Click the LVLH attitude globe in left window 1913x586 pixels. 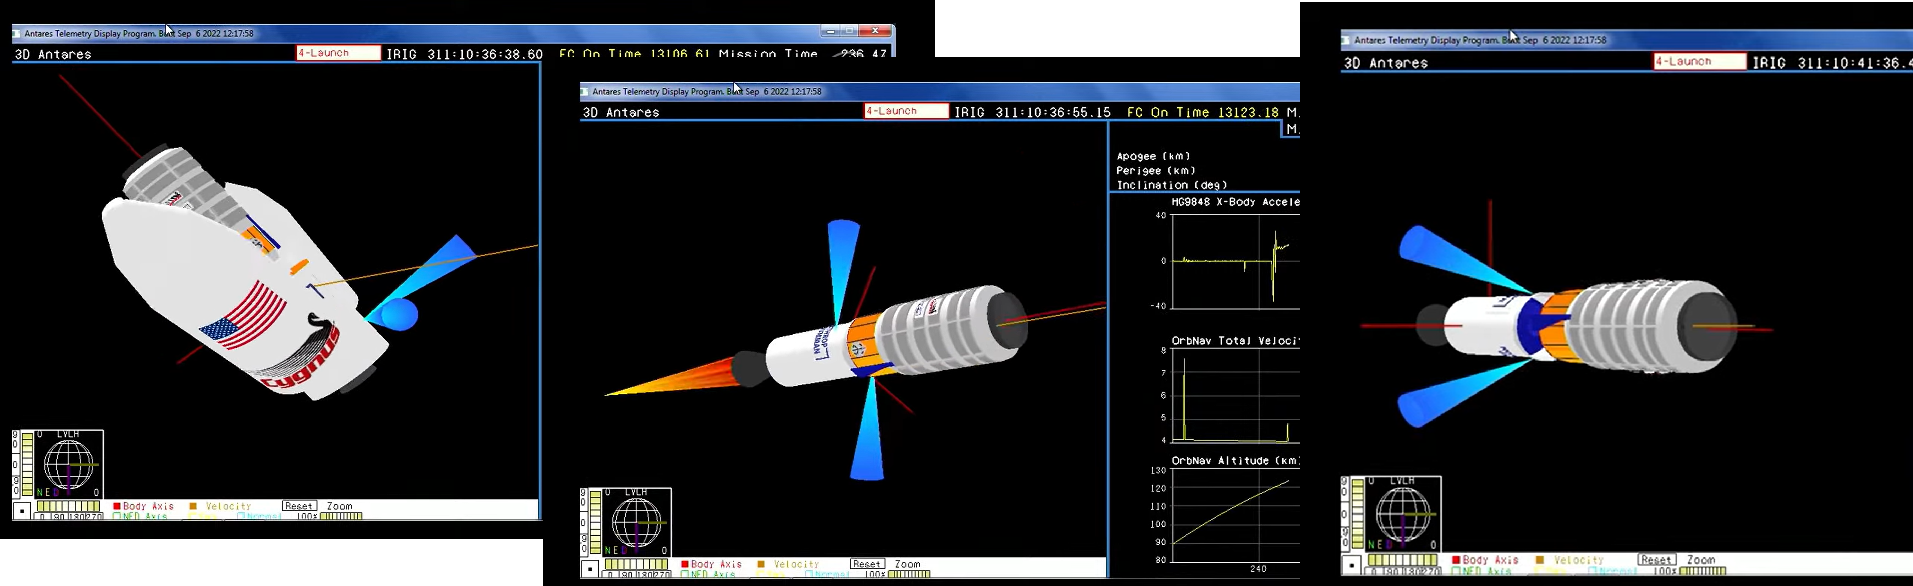[x=68, y=465]
